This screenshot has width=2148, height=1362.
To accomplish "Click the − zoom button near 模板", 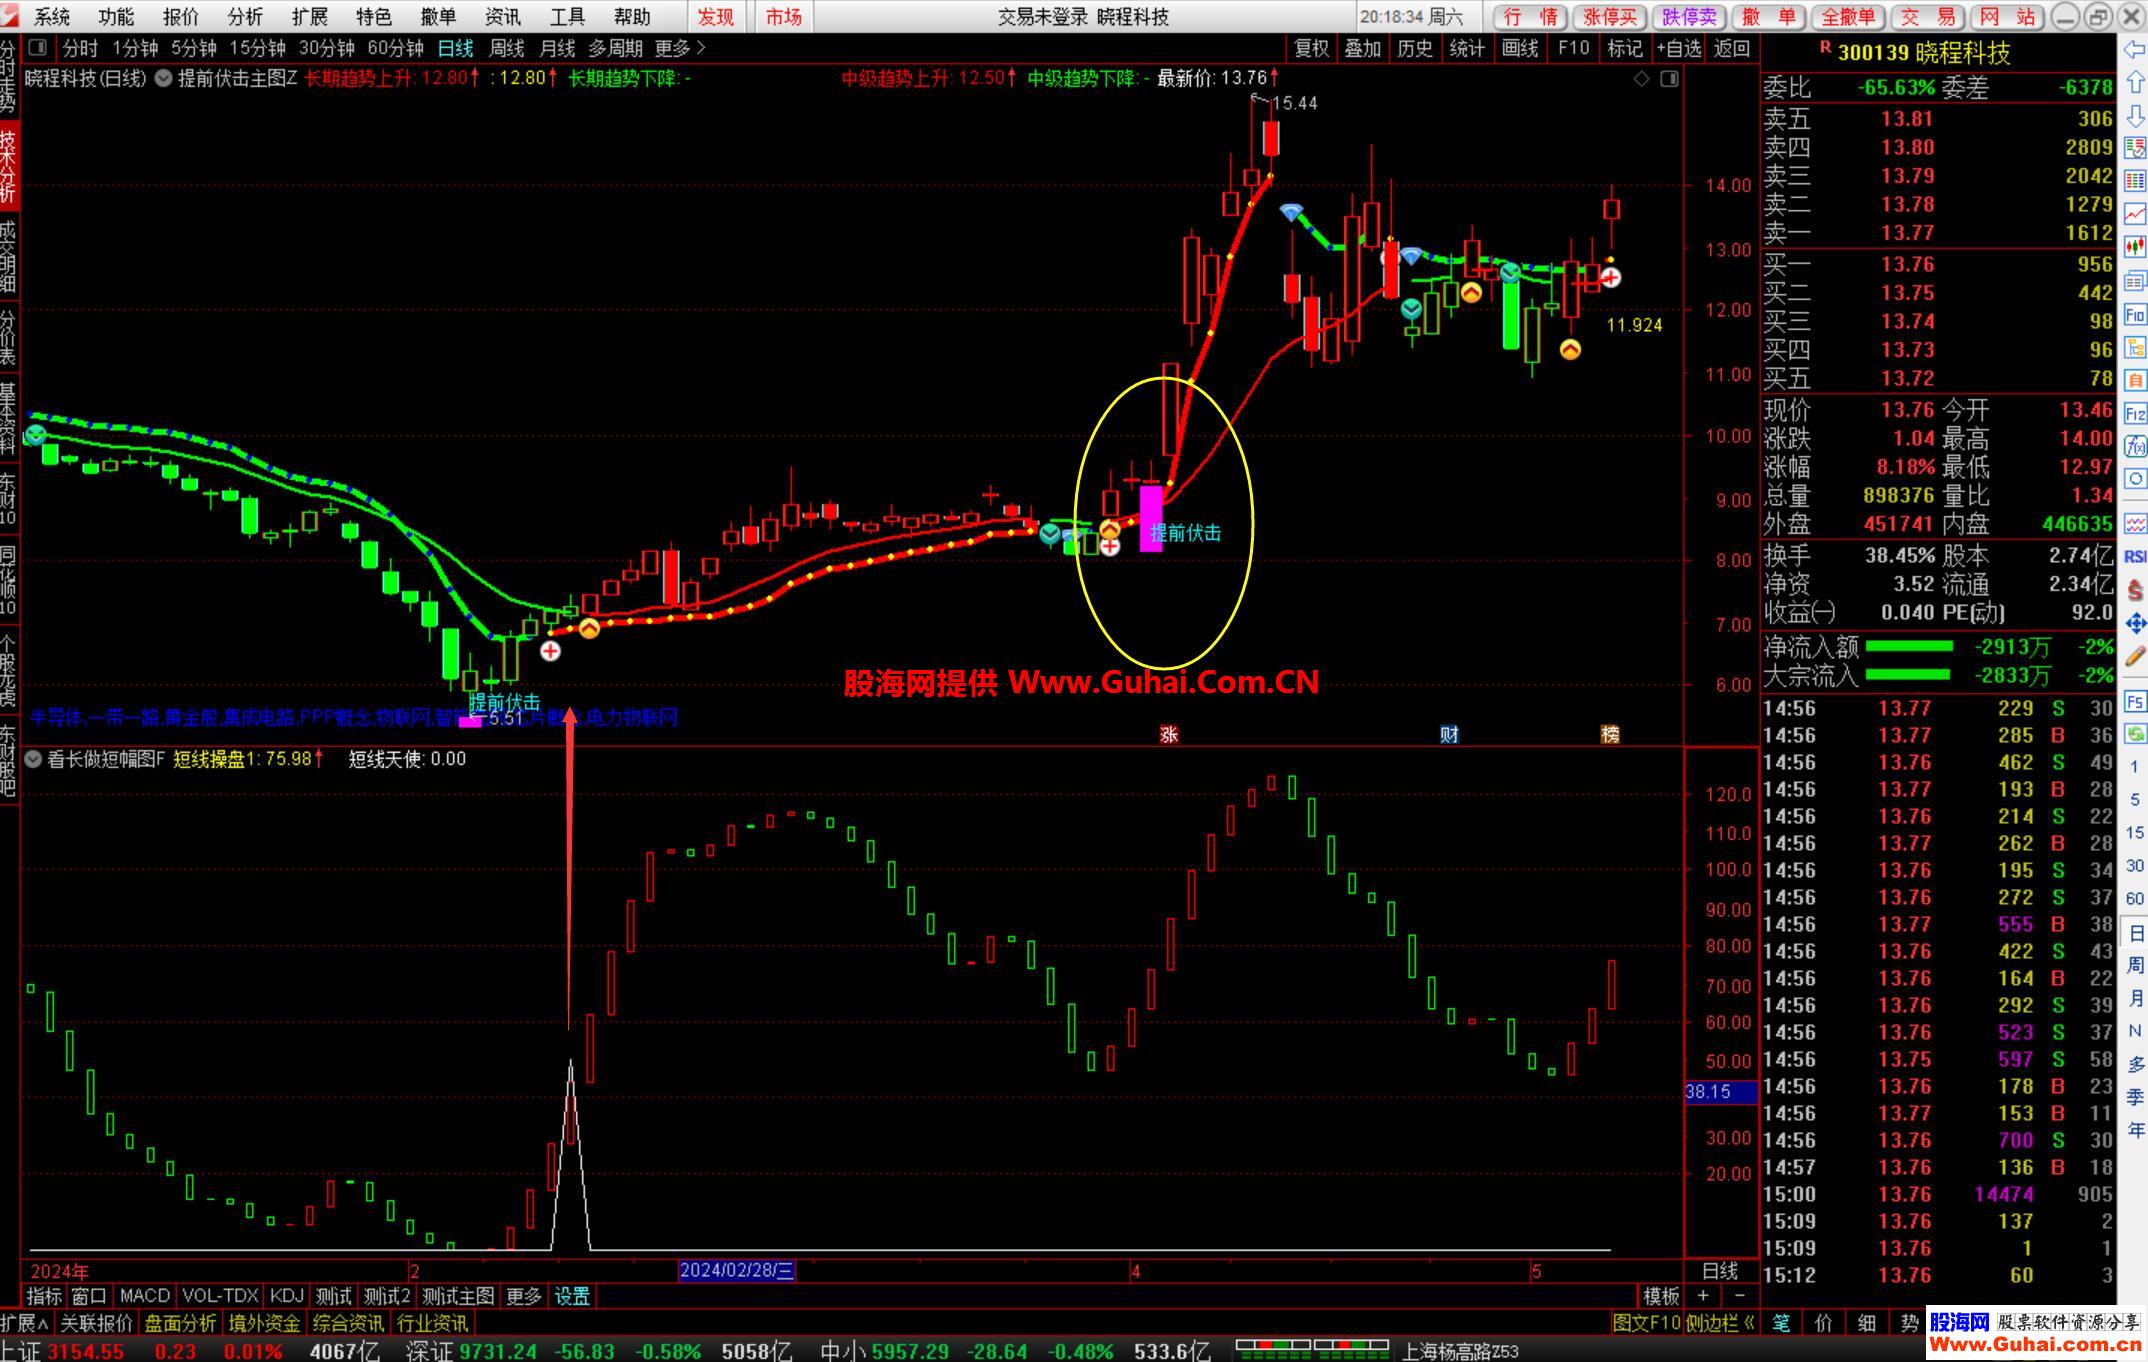I will (x=1739, y=1296).
